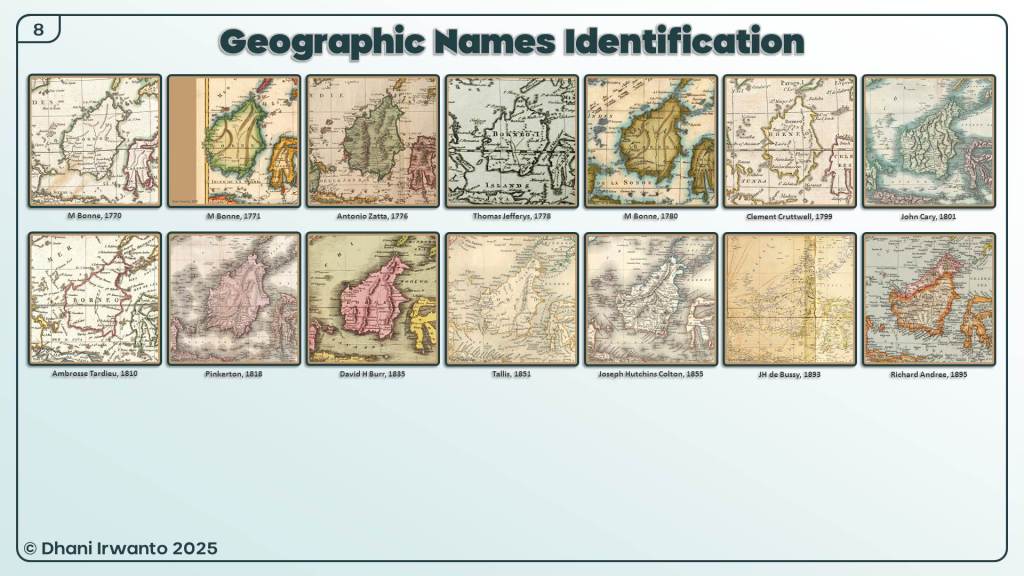Click the Richard Andree 1895 map thumbnail
Viewport: 1024px width, 576px height.
tap(928, 298)
